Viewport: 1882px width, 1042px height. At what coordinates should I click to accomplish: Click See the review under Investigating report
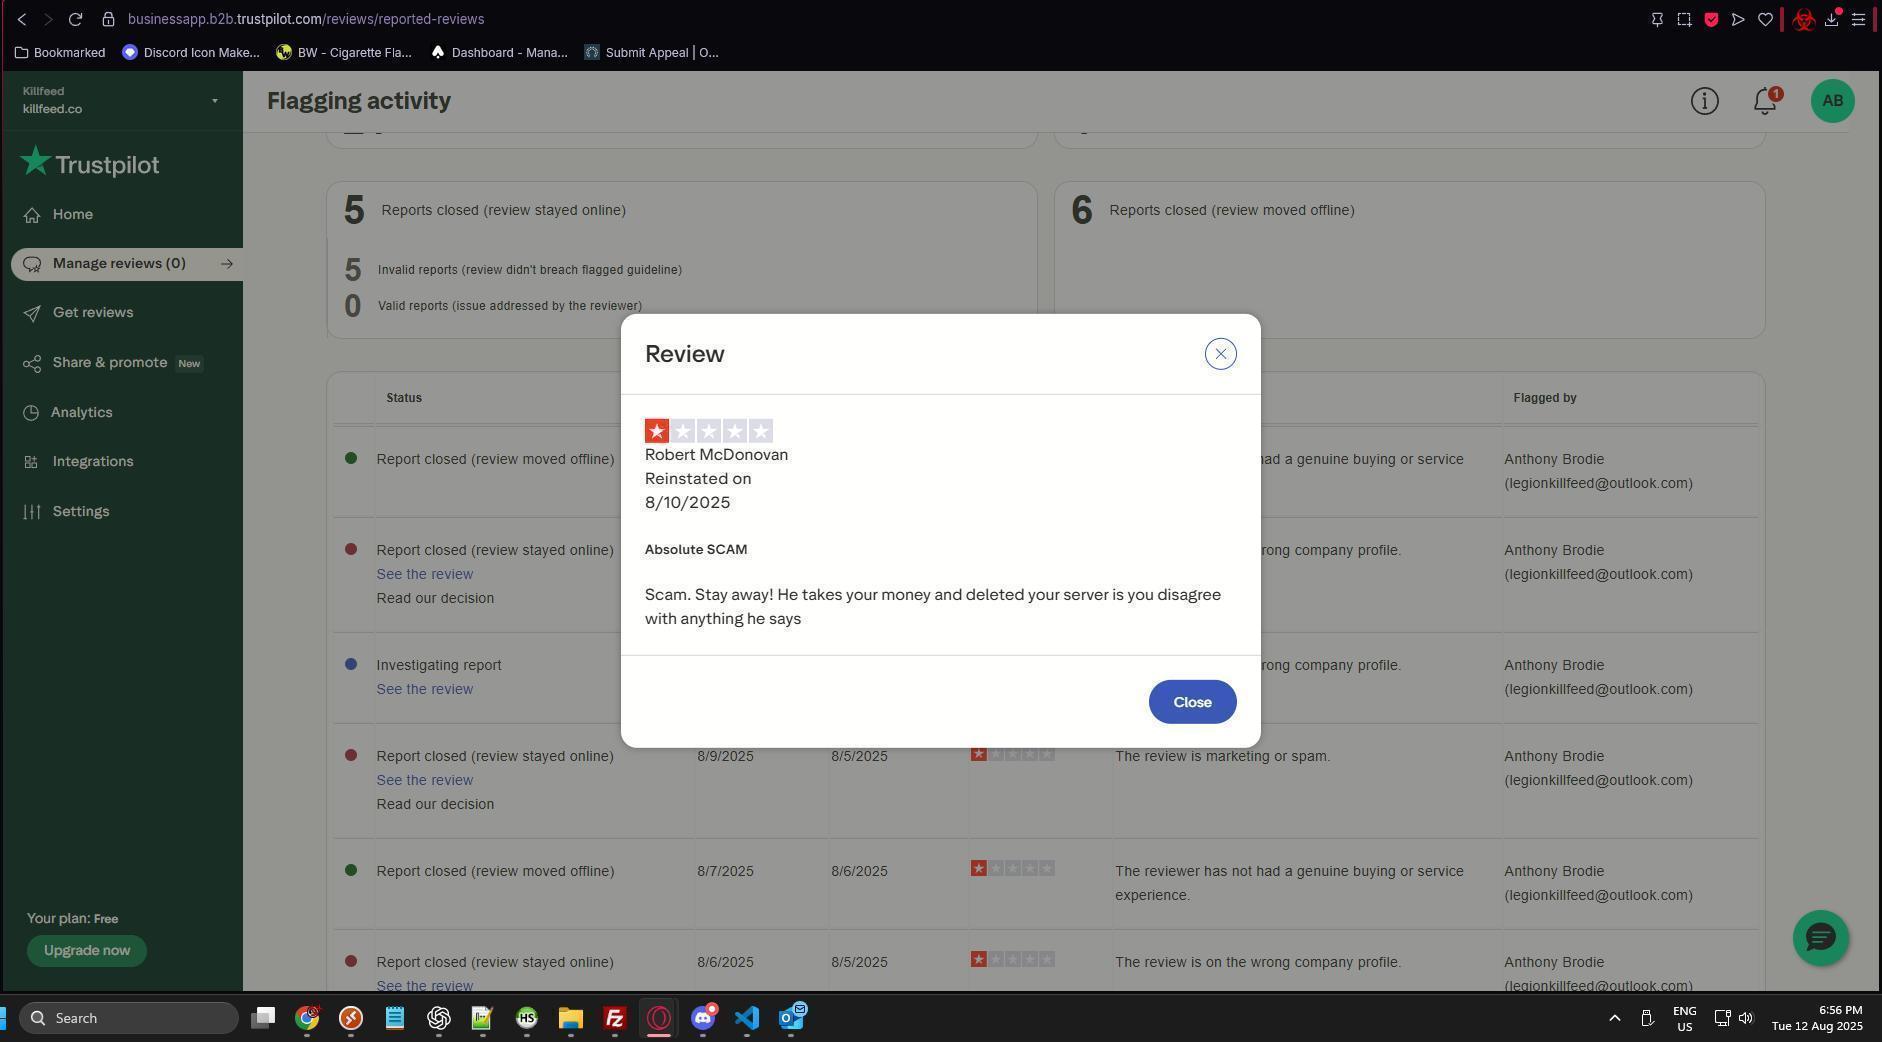[424, 690]
